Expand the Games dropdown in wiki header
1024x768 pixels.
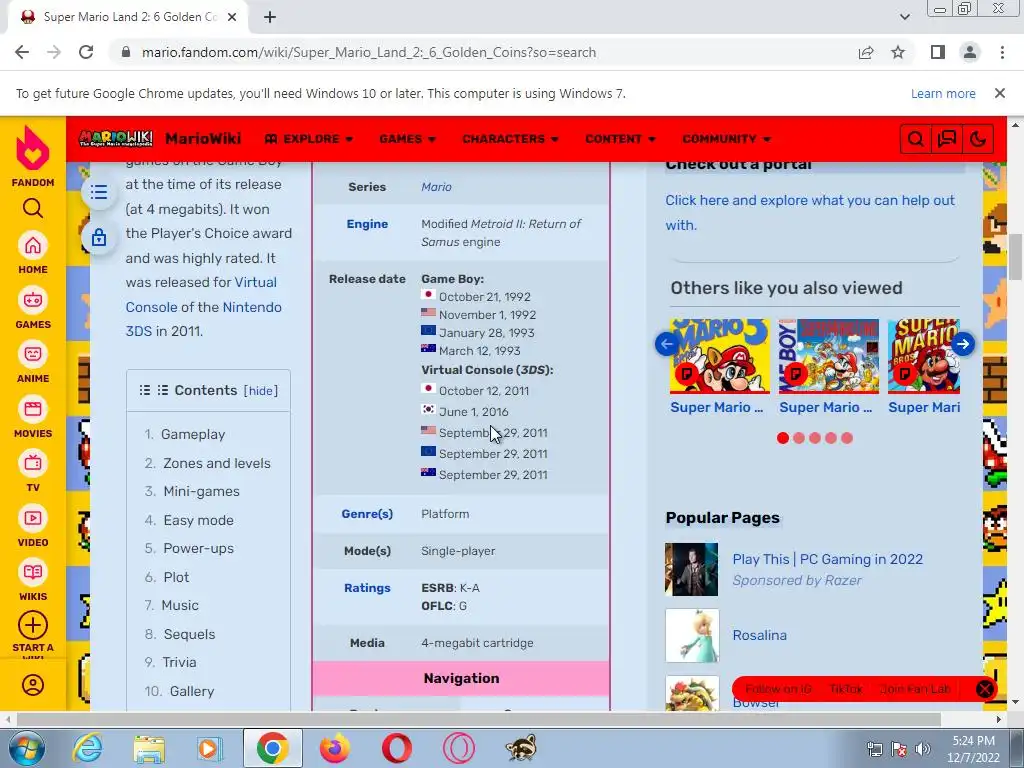coord(408,139)
